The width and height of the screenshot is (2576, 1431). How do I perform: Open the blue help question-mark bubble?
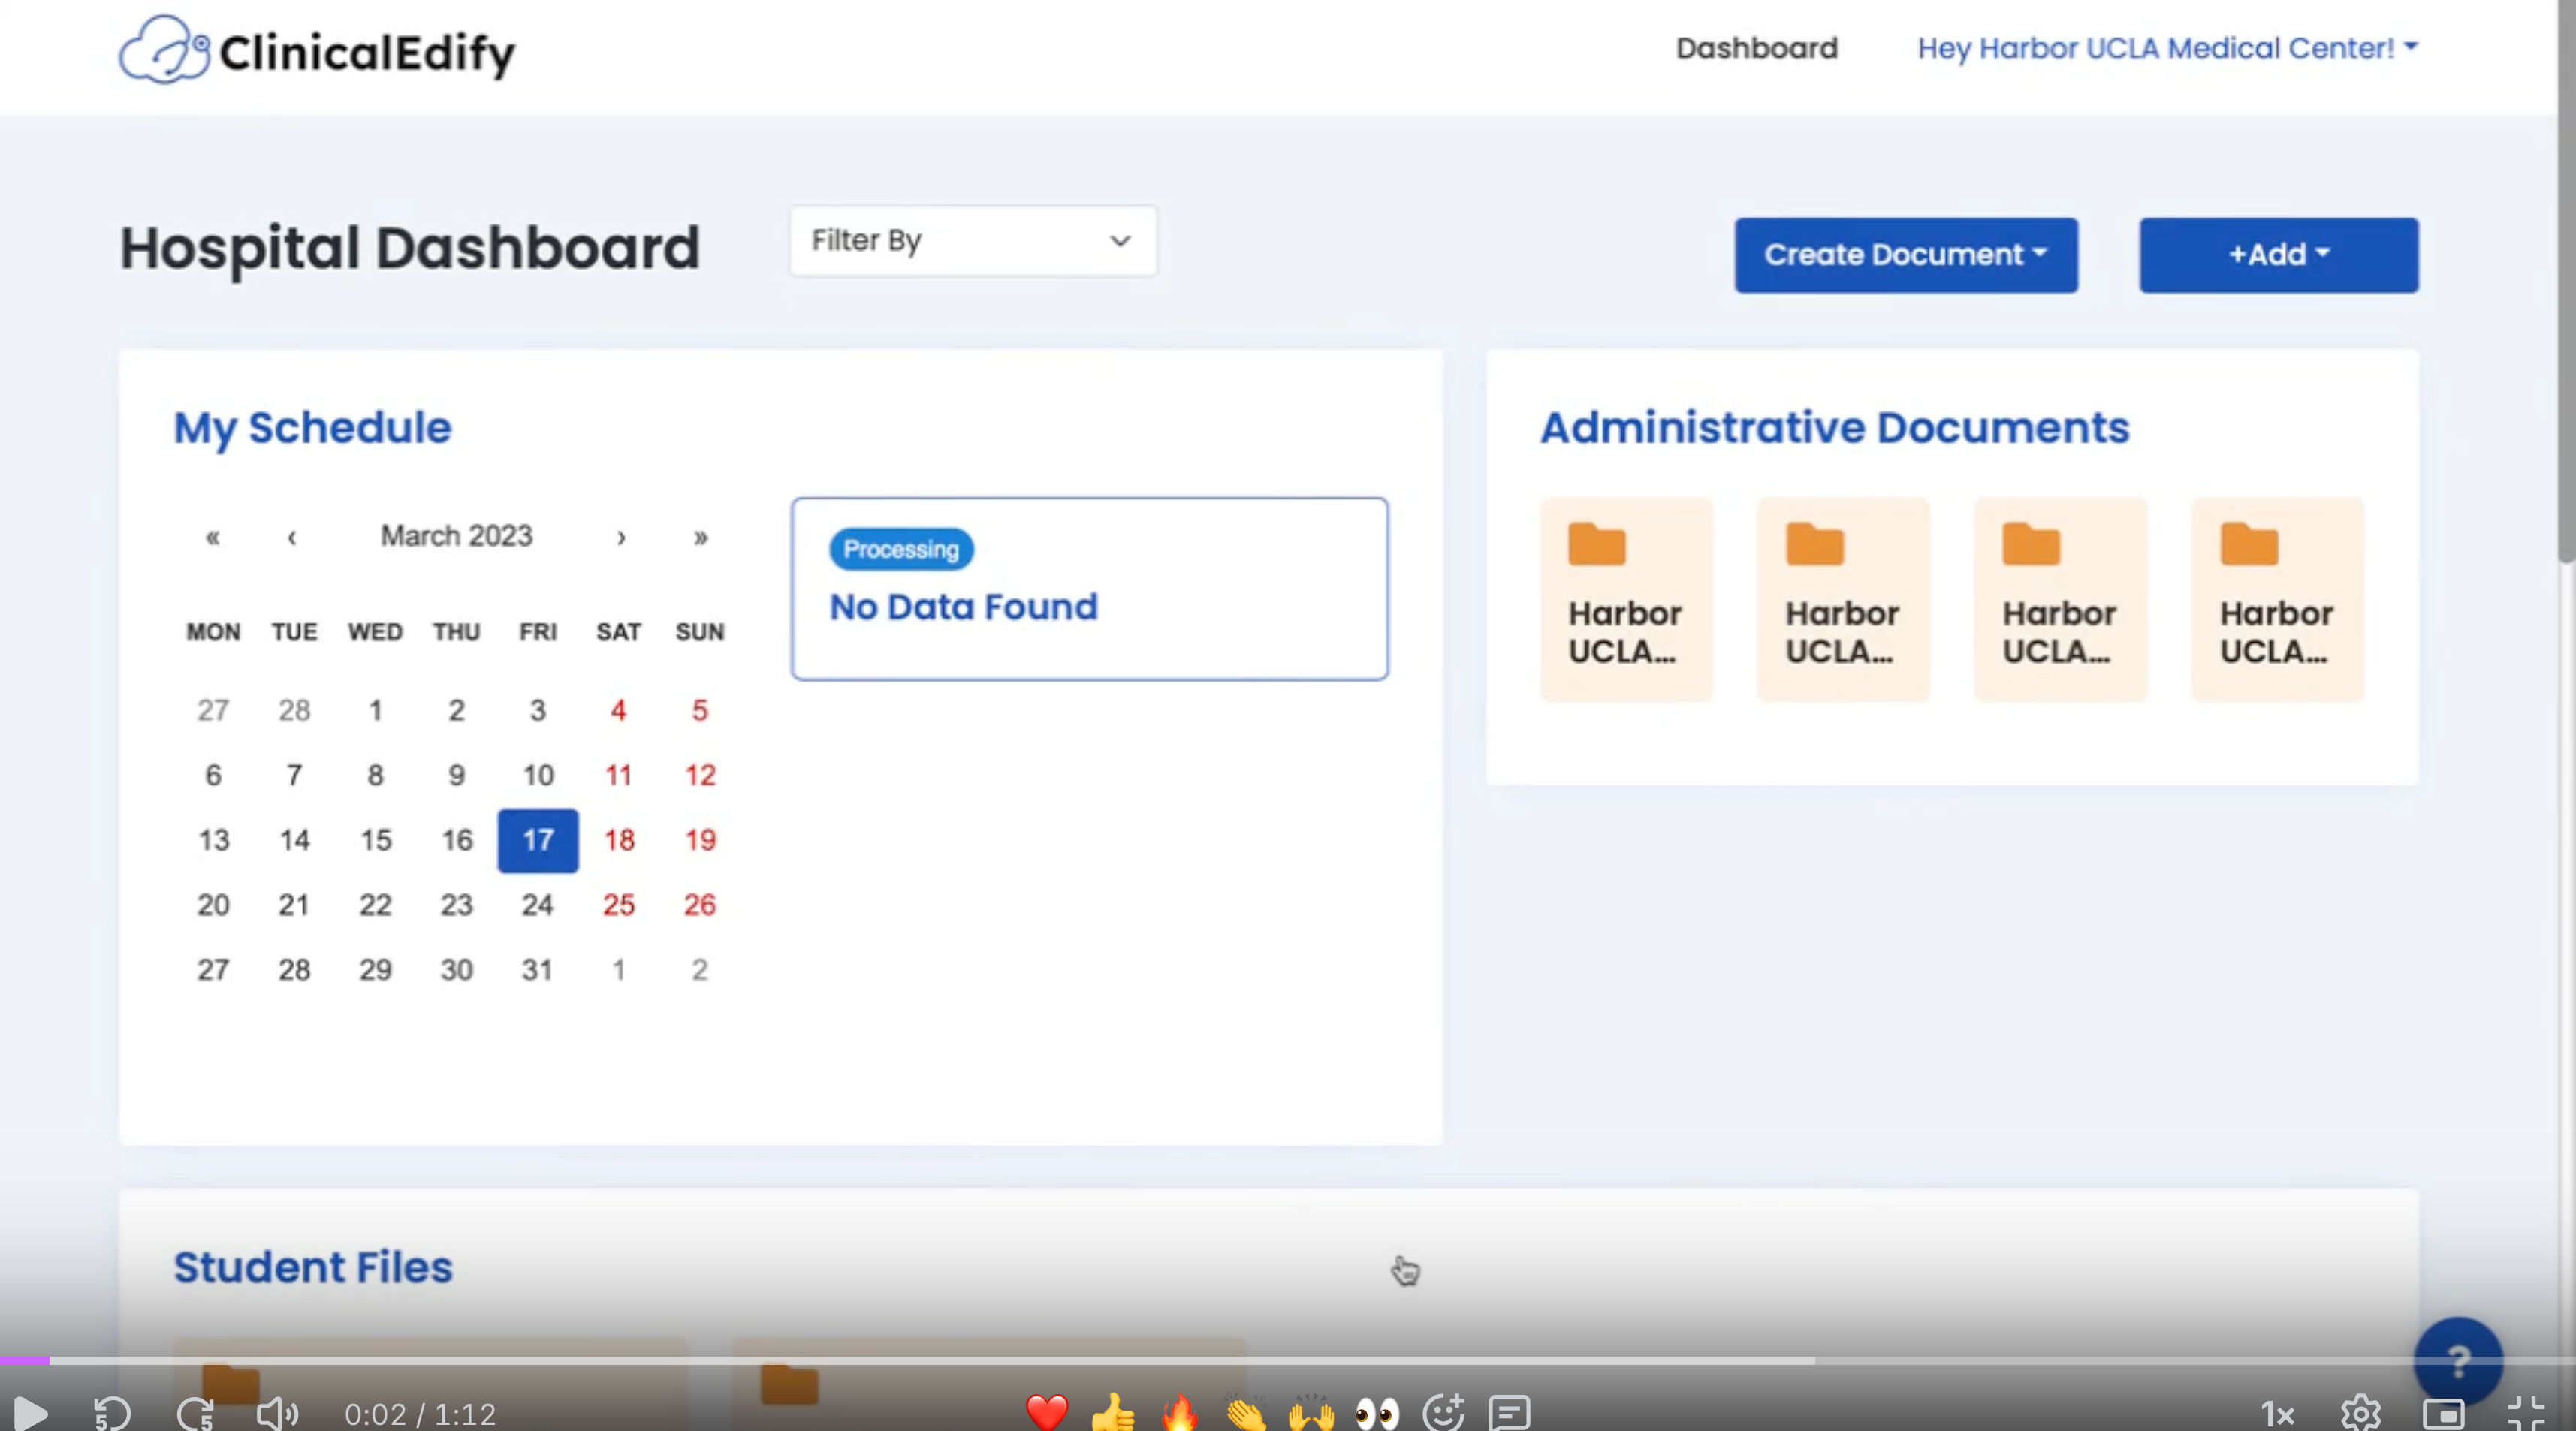2458,1361
